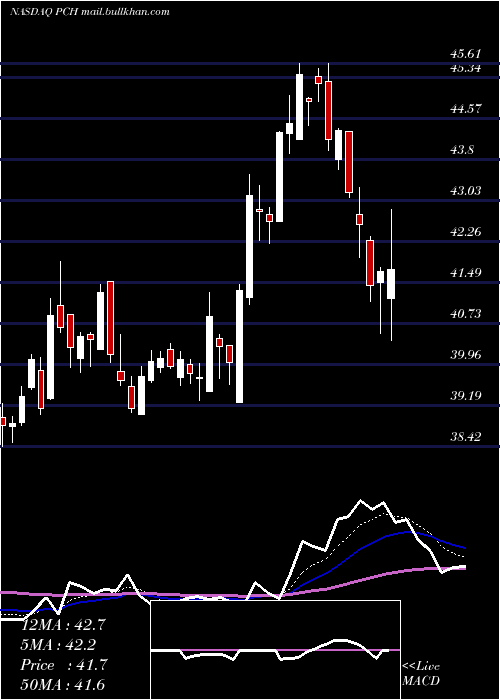Click the NASDAQ PCH chart title text
The width and height of the screenshot is (500, 700).
pyautogui.click(x=90, y=12)
